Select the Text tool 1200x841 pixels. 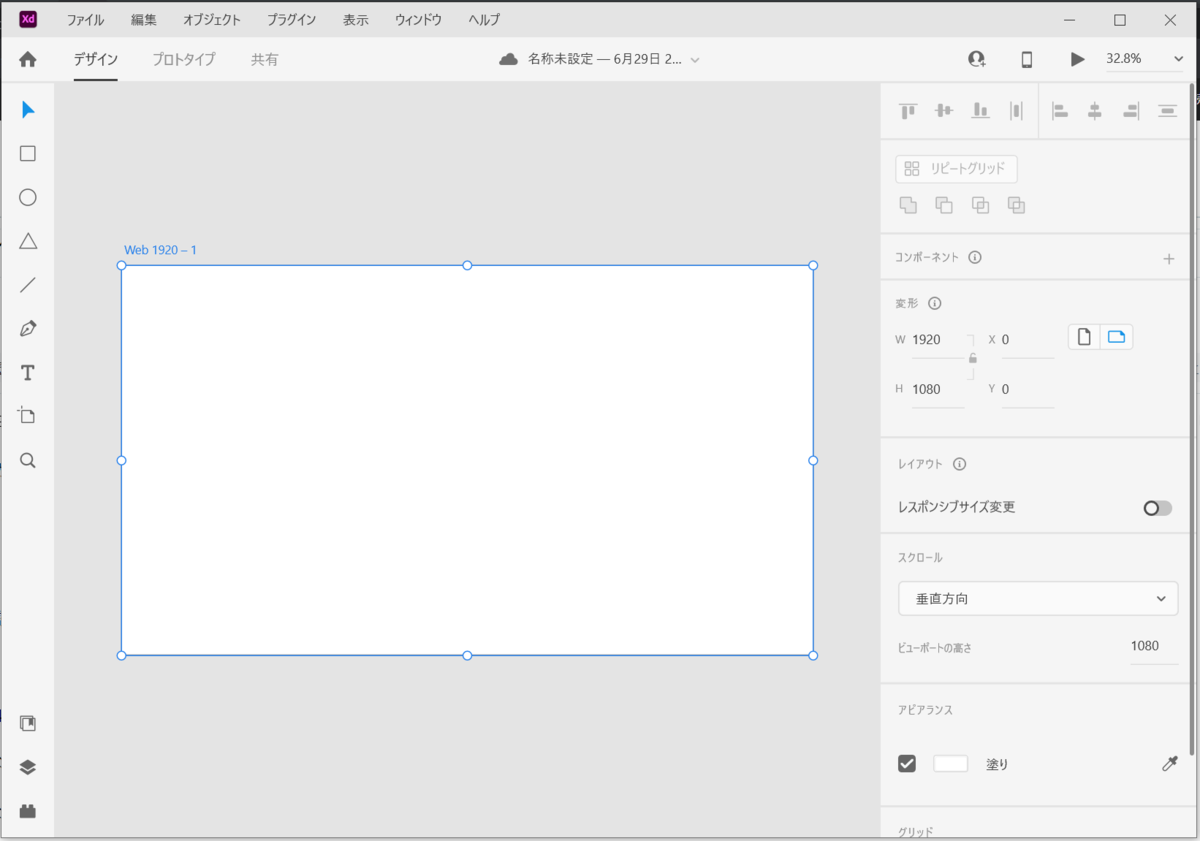28,373
